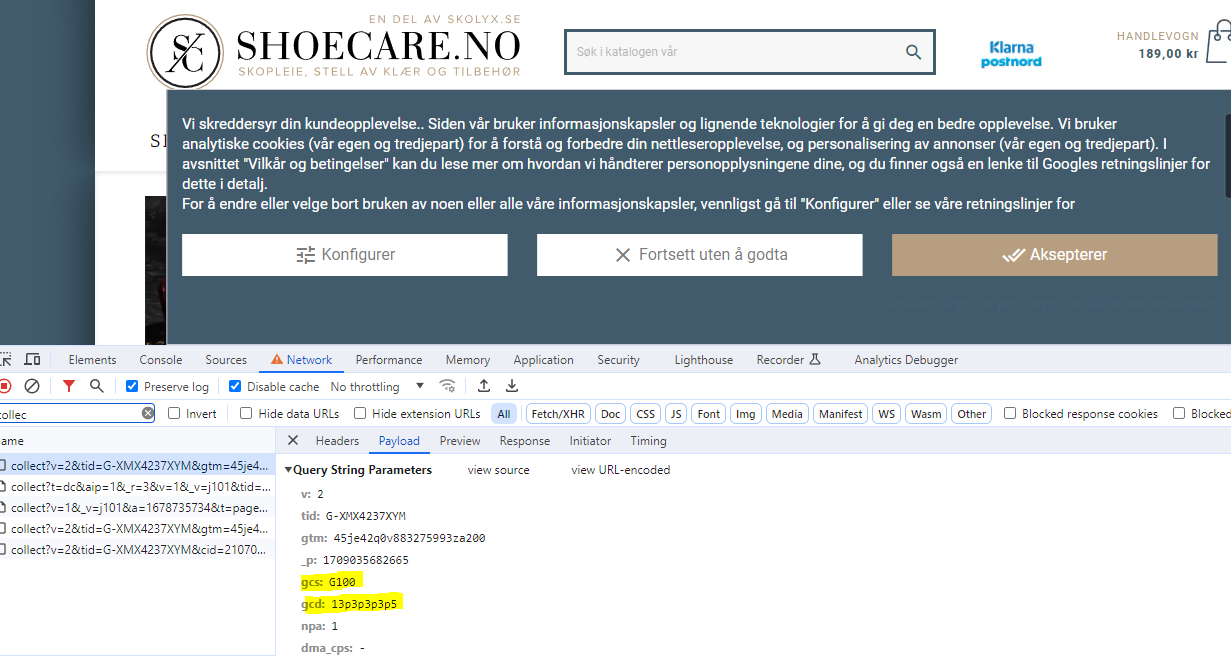
Task: Stop recording the network log
Action: pyautogui.click(x=5, y=386)
